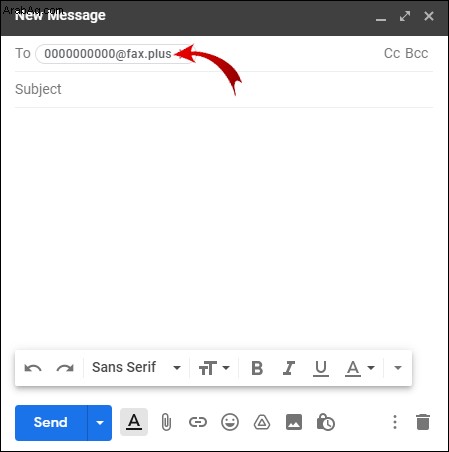Open the Sans Serif font dropdown
The width and height of the screenshot is (449, 452).
[x=137, y=368]
